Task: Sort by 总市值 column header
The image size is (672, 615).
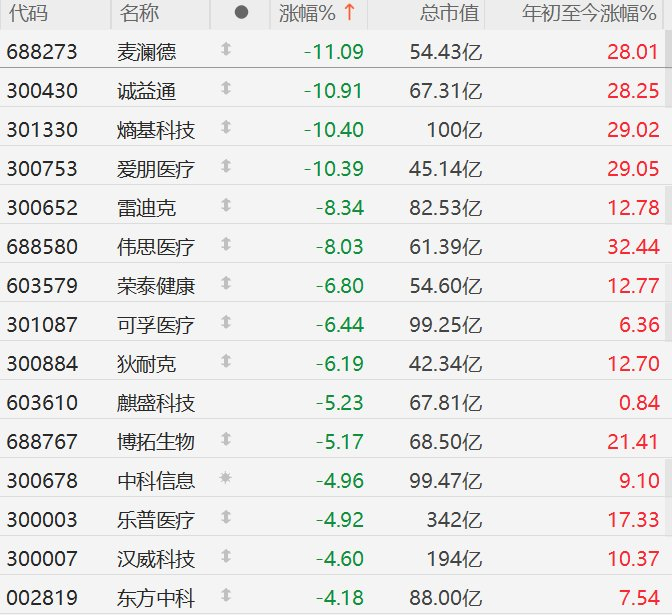Action: coord(426,14)
